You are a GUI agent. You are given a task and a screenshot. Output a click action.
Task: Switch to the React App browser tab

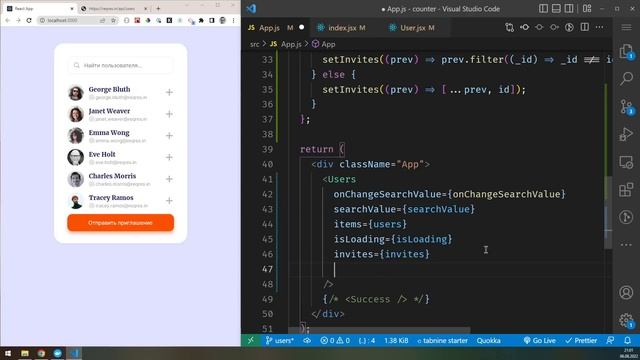coord(40,8)
